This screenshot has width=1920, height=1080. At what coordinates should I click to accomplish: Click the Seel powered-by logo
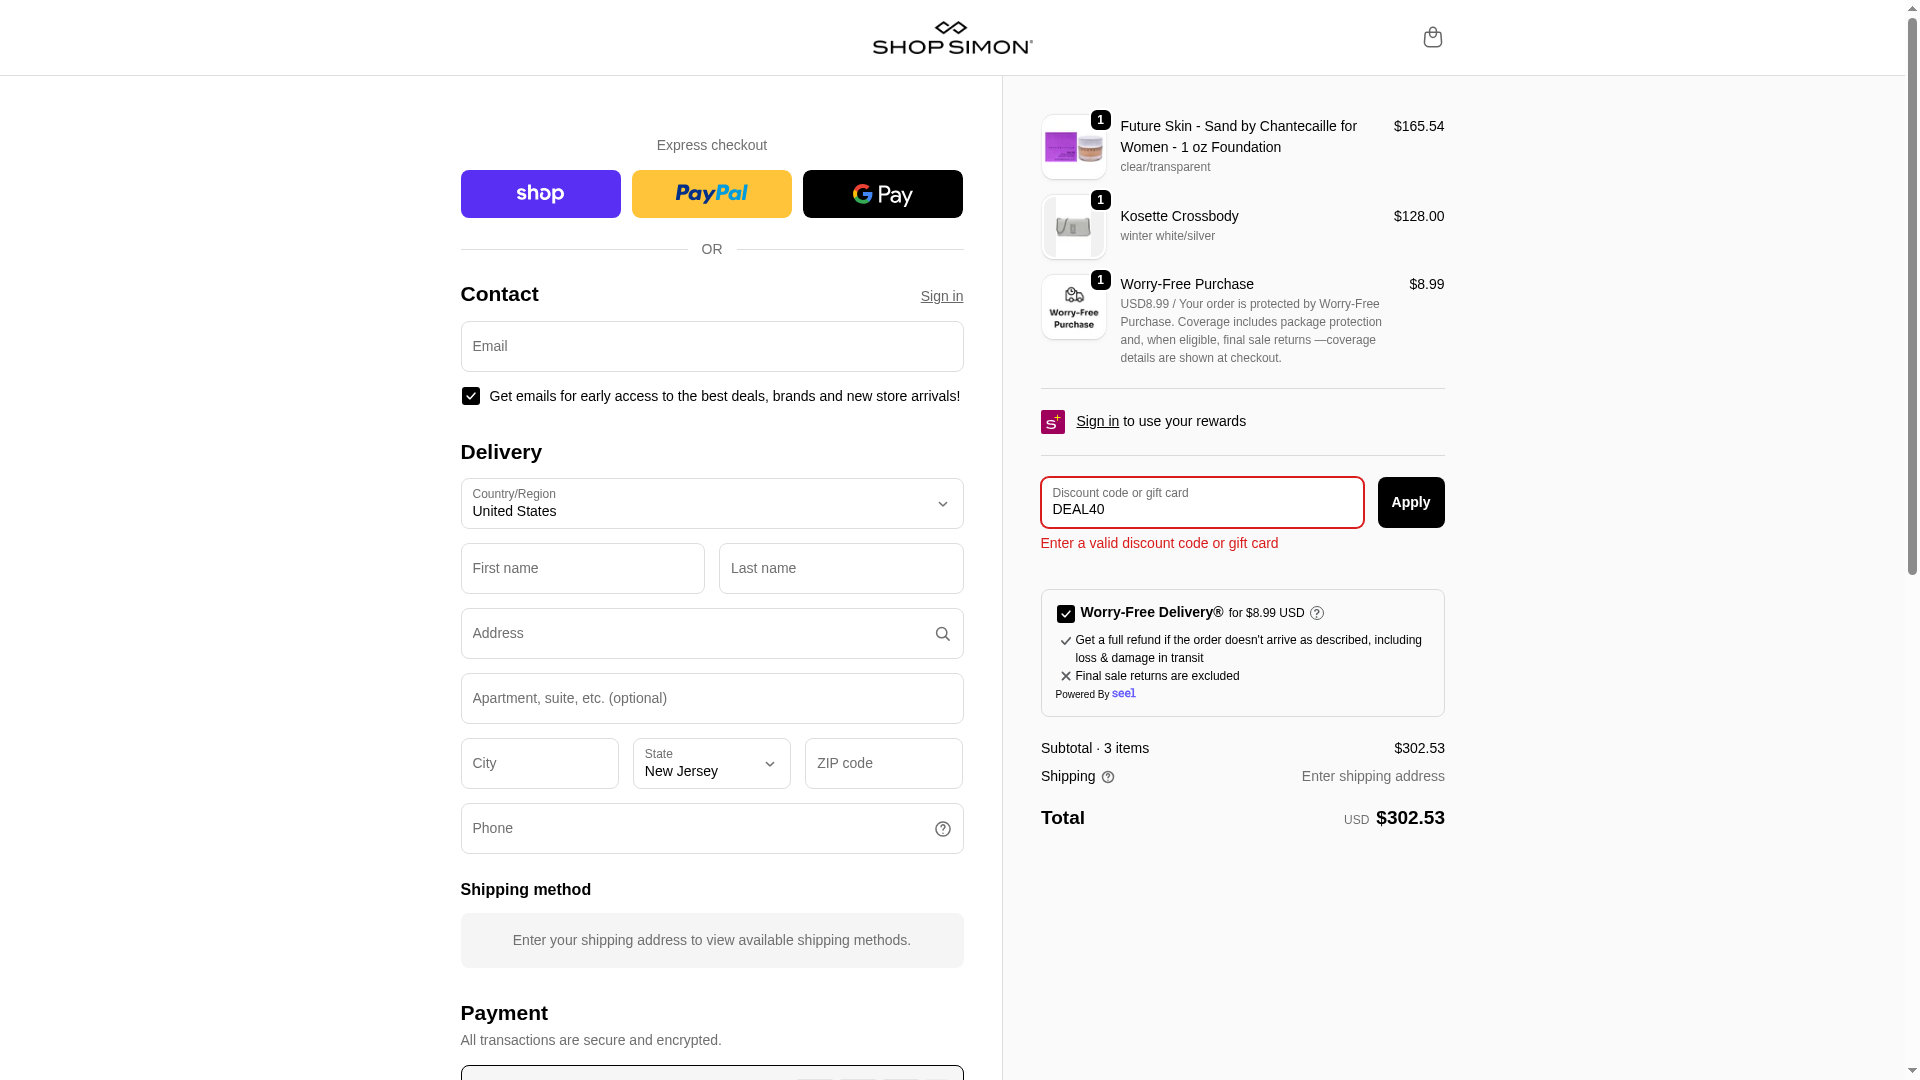click(x=1124, y=694)
